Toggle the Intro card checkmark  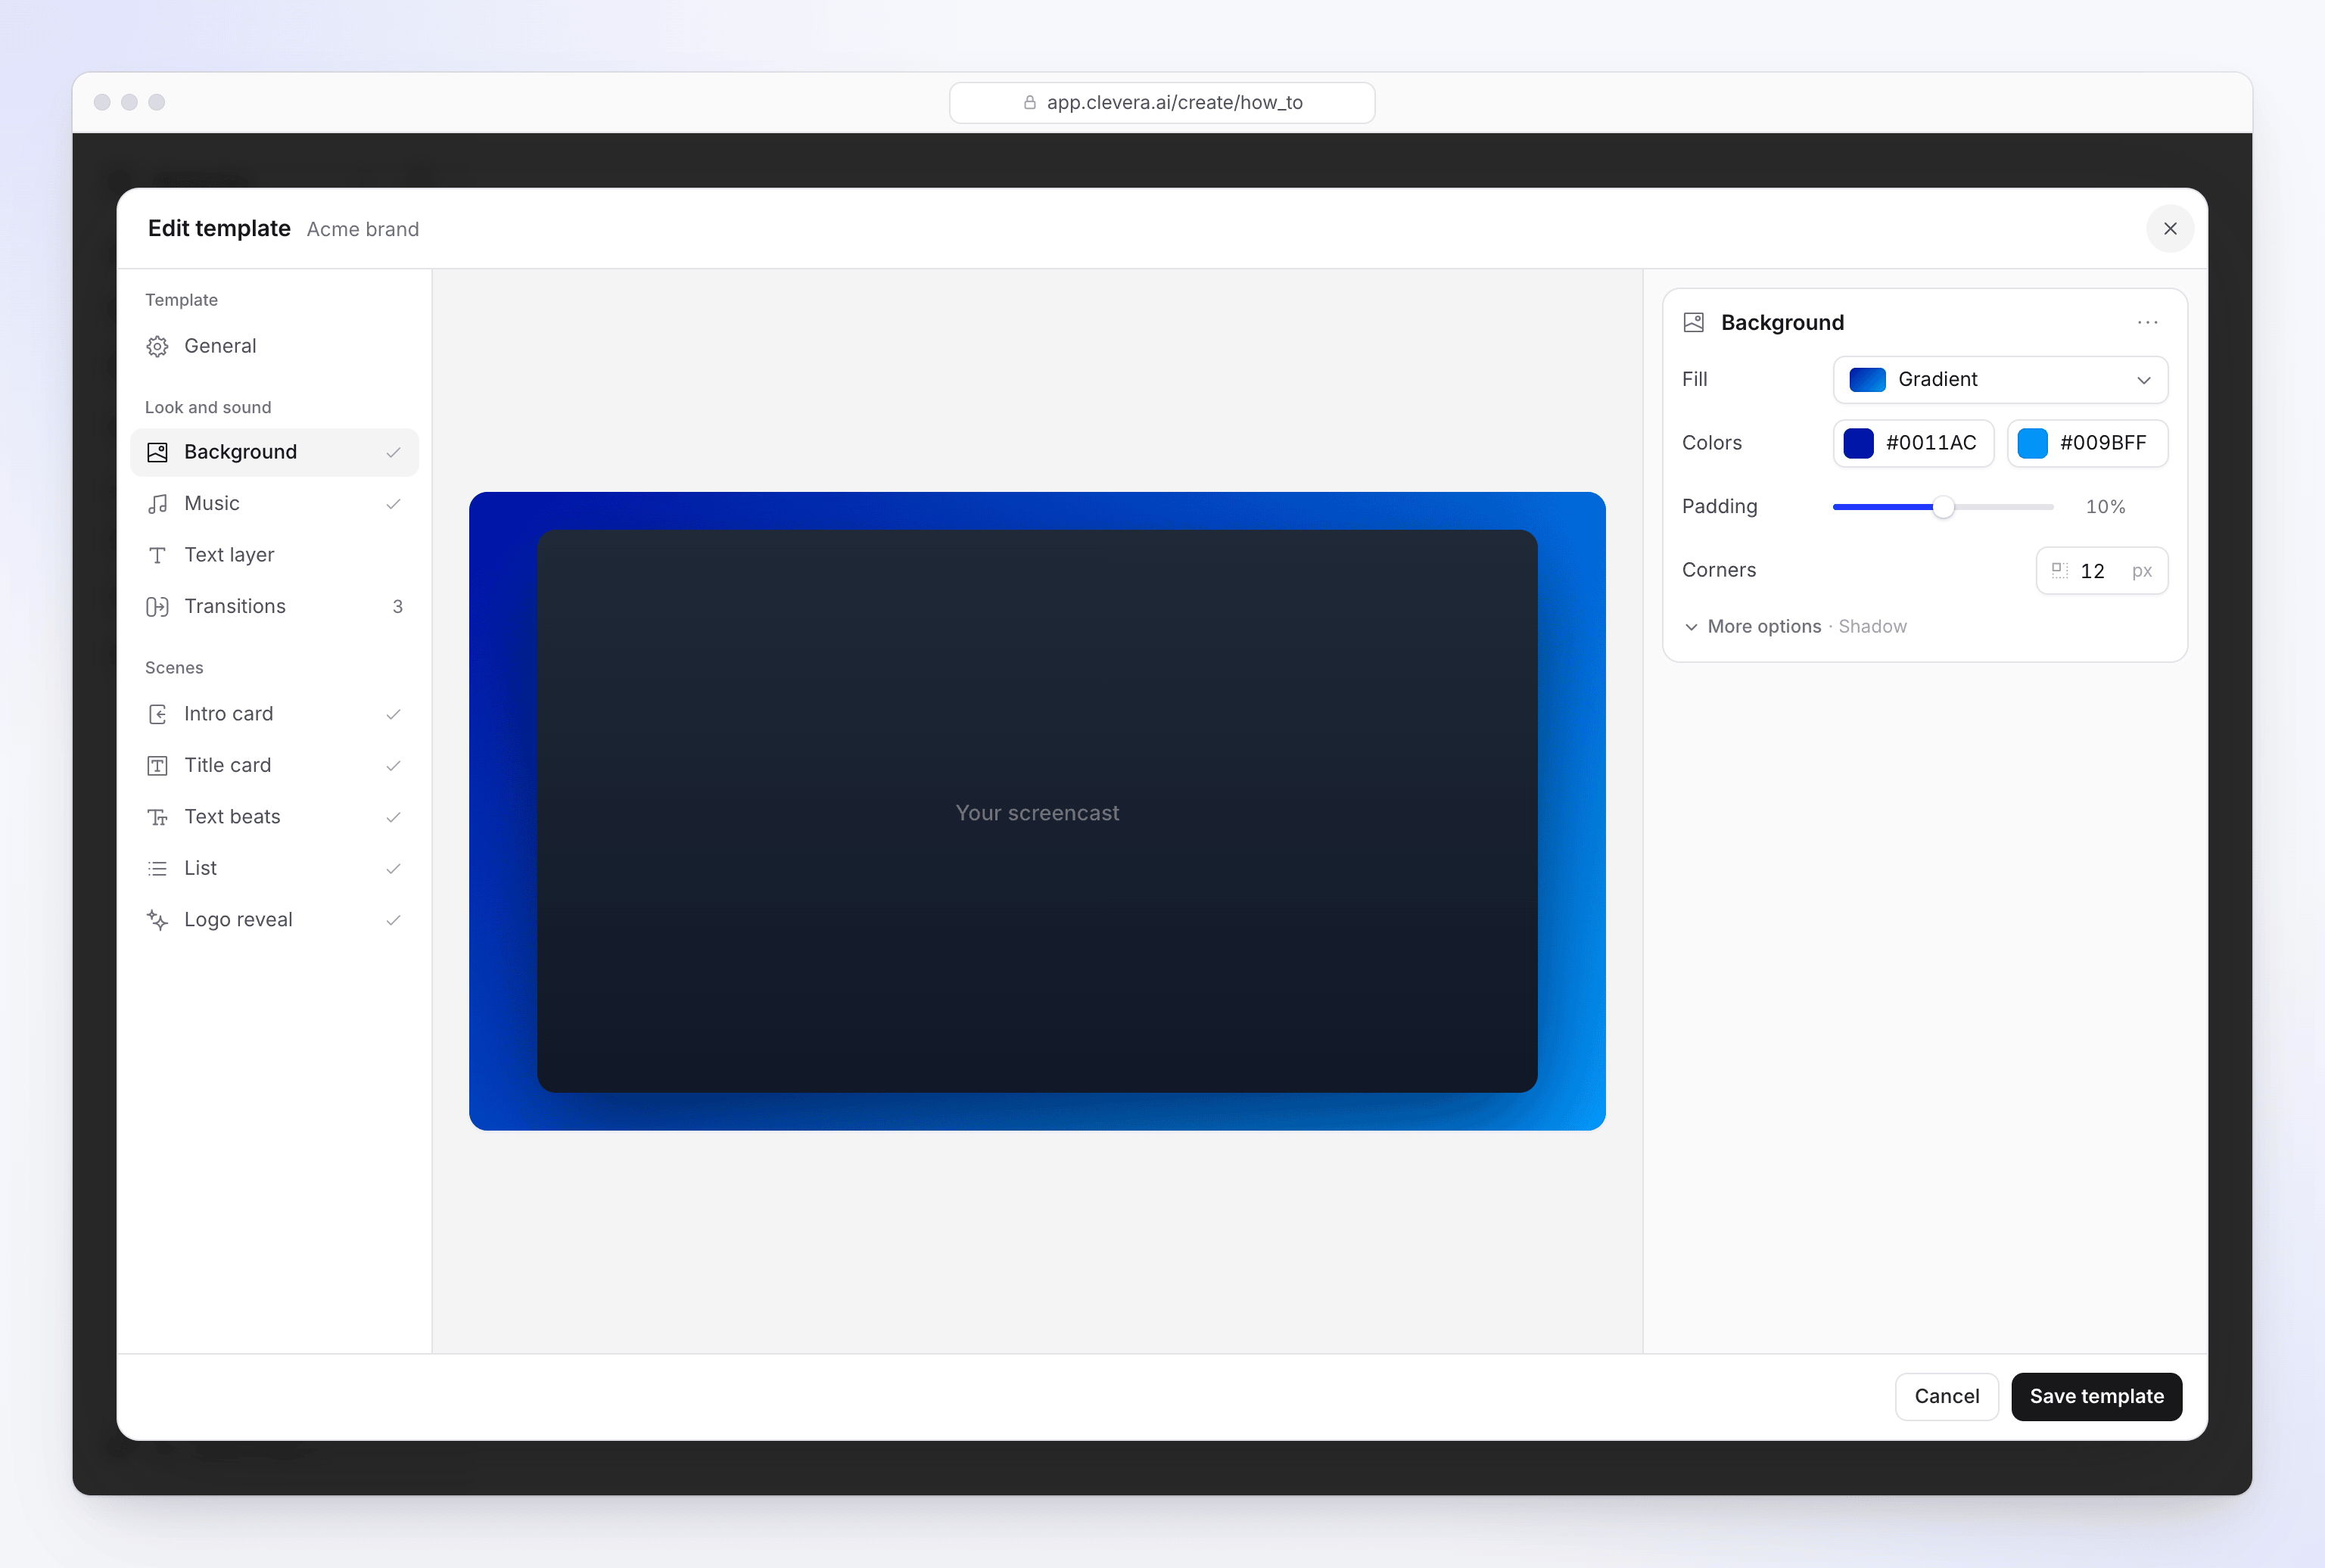click(393, 714)
